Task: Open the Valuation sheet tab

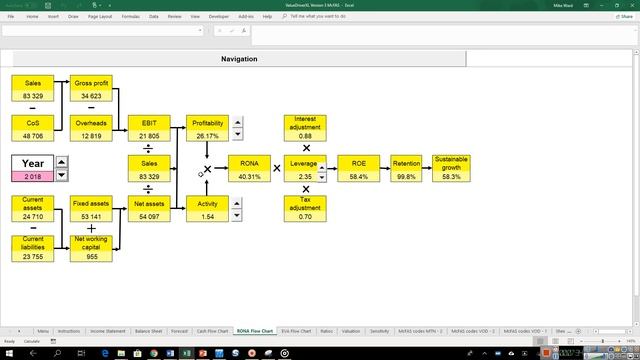Action: 351,331
